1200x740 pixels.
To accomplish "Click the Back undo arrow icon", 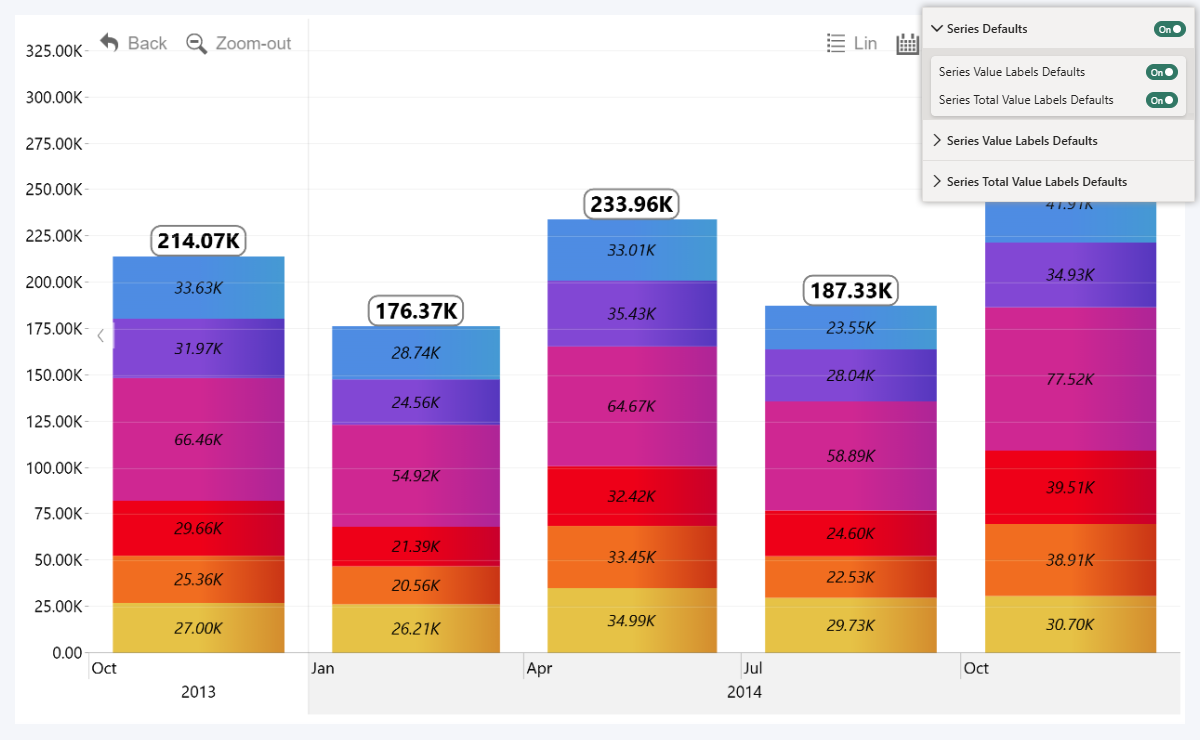I will pyautogui.click(x=109, y=42).
